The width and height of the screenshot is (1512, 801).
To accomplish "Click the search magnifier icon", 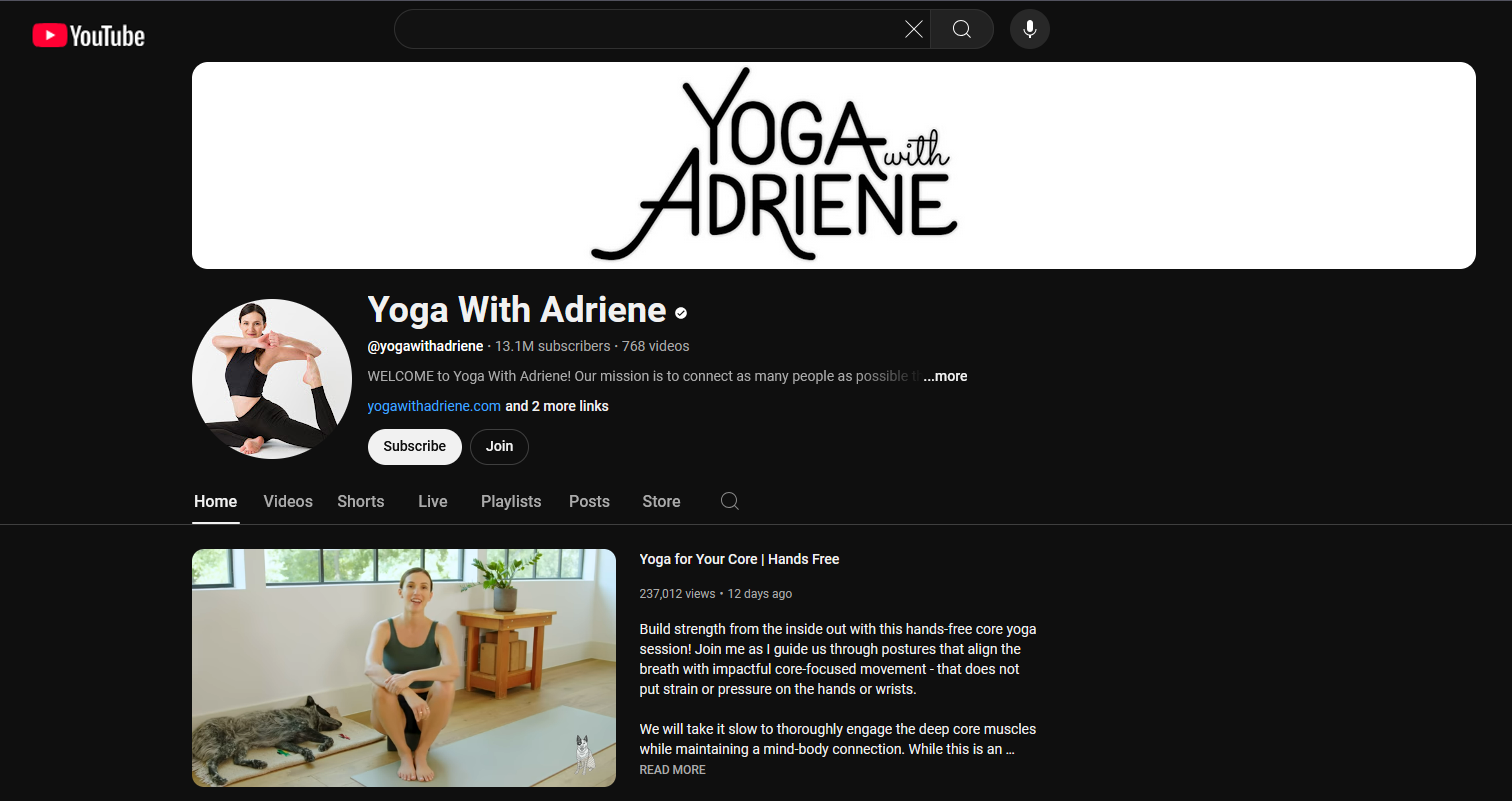I will pyautogui.click(x=961, y=29).
